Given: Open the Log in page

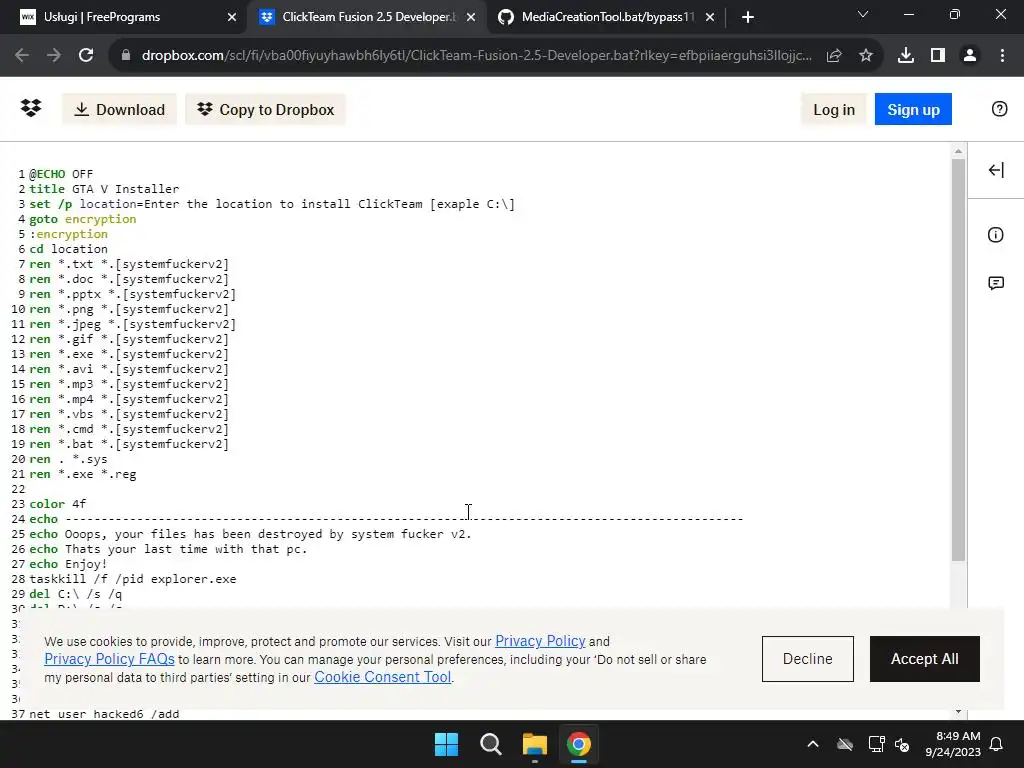Looking at the screenshot, I should coord(833,109).
